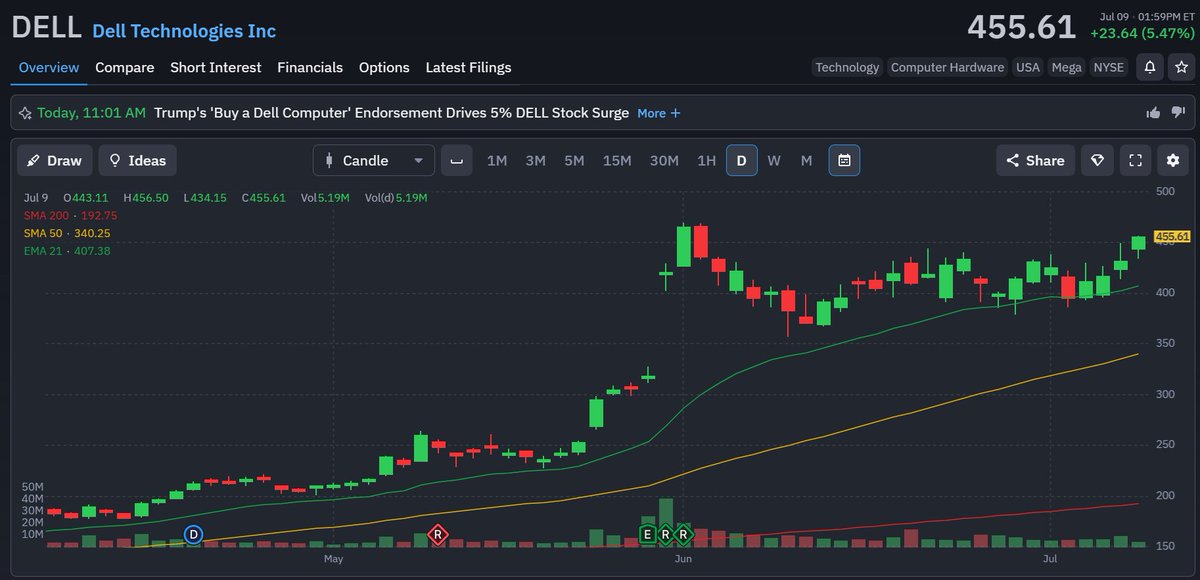Select the 1H timeframe
This screenshot has height=580, width=1200.
click(707, 160)
